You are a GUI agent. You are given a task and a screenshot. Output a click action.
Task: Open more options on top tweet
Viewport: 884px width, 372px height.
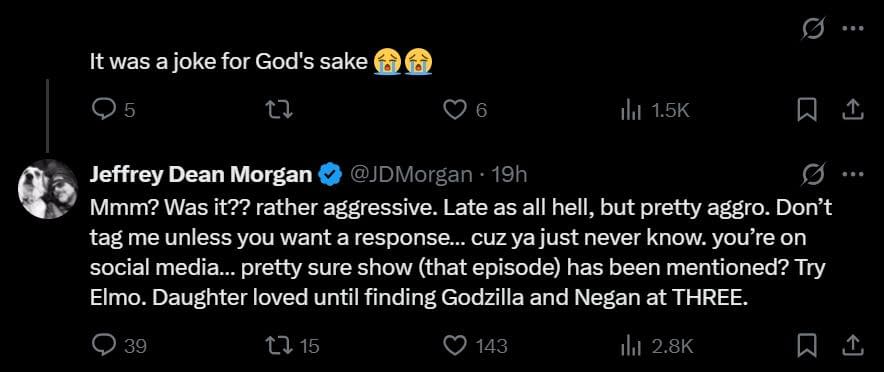click(x=852, y=29)
